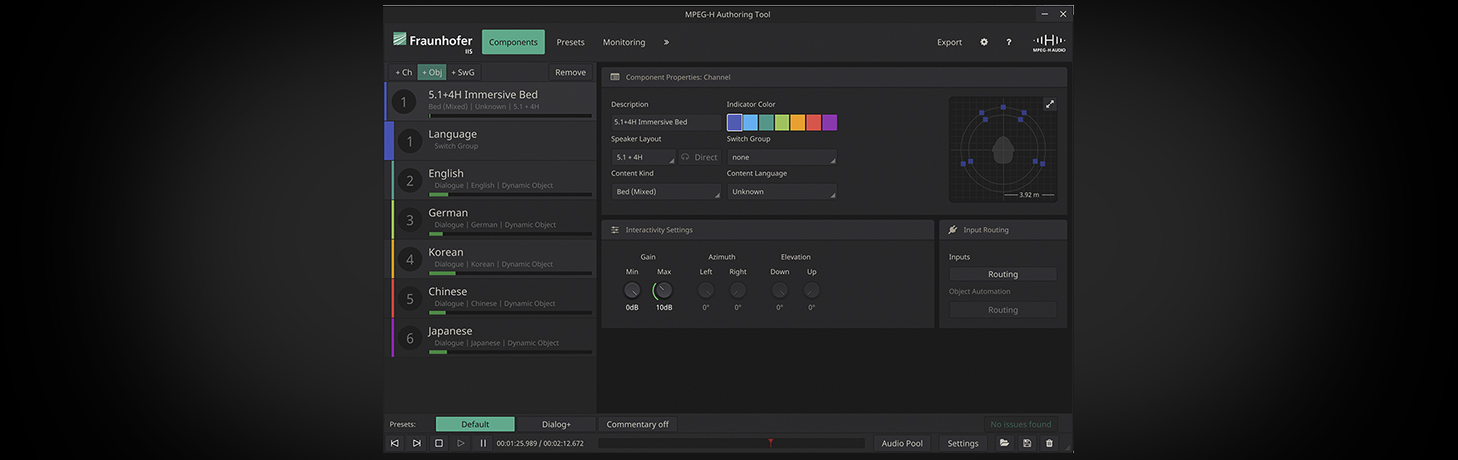Add an object with + Obj

(x=432, y=72)
